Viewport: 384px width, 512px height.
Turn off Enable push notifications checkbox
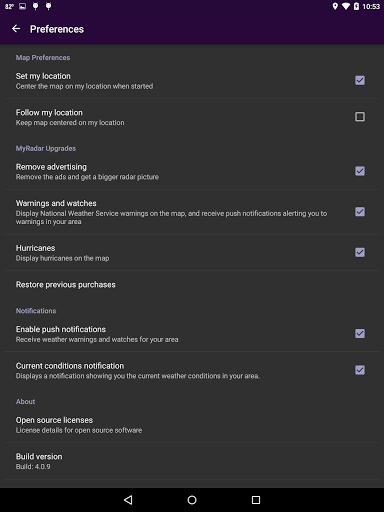click(360, 333)
